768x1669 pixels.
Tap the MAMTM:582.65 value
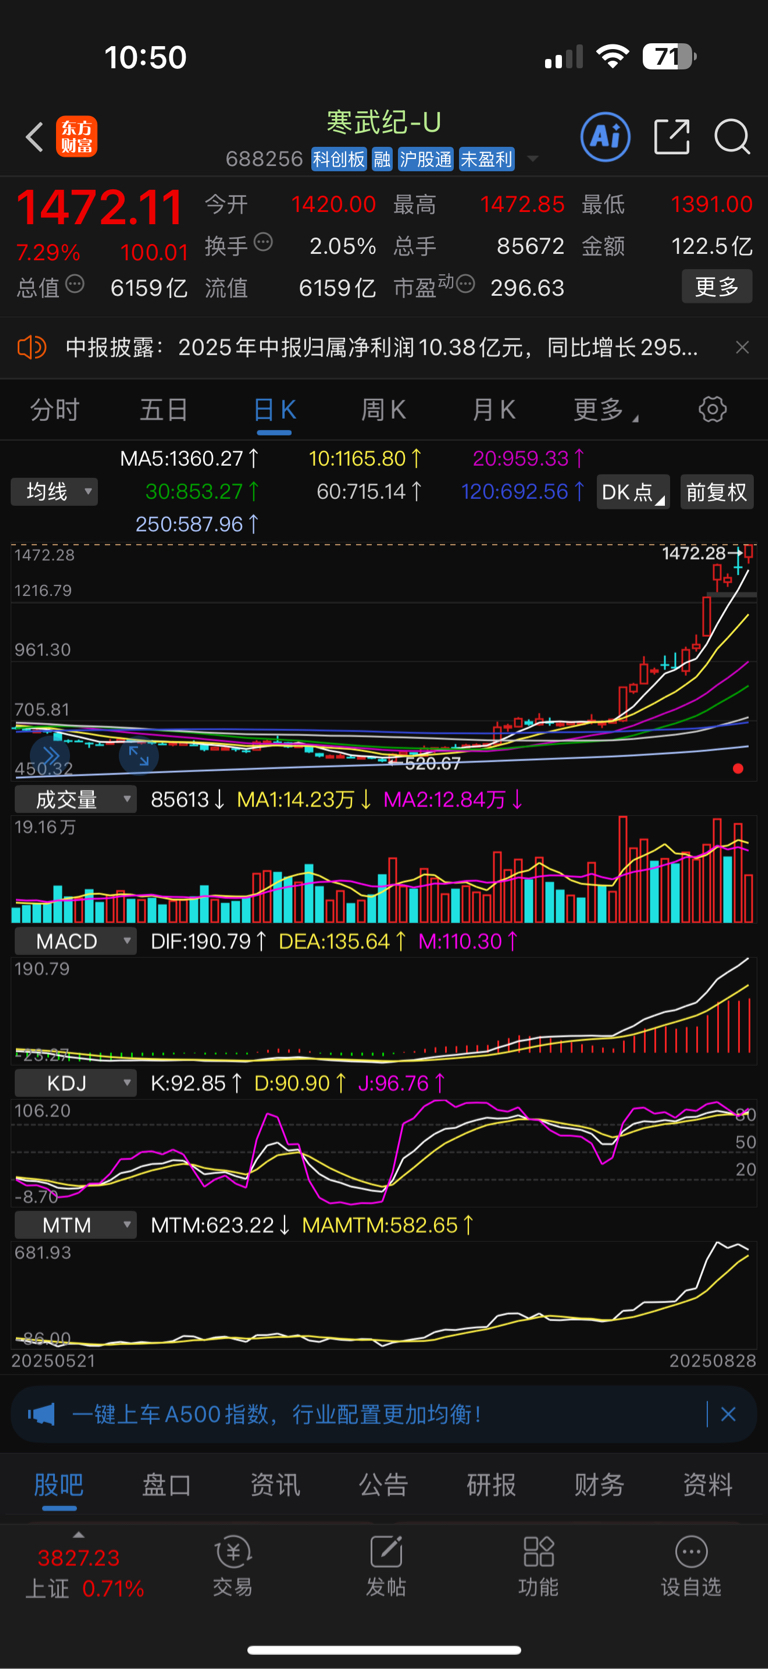pyautogui.click(x=388, y=1225)
